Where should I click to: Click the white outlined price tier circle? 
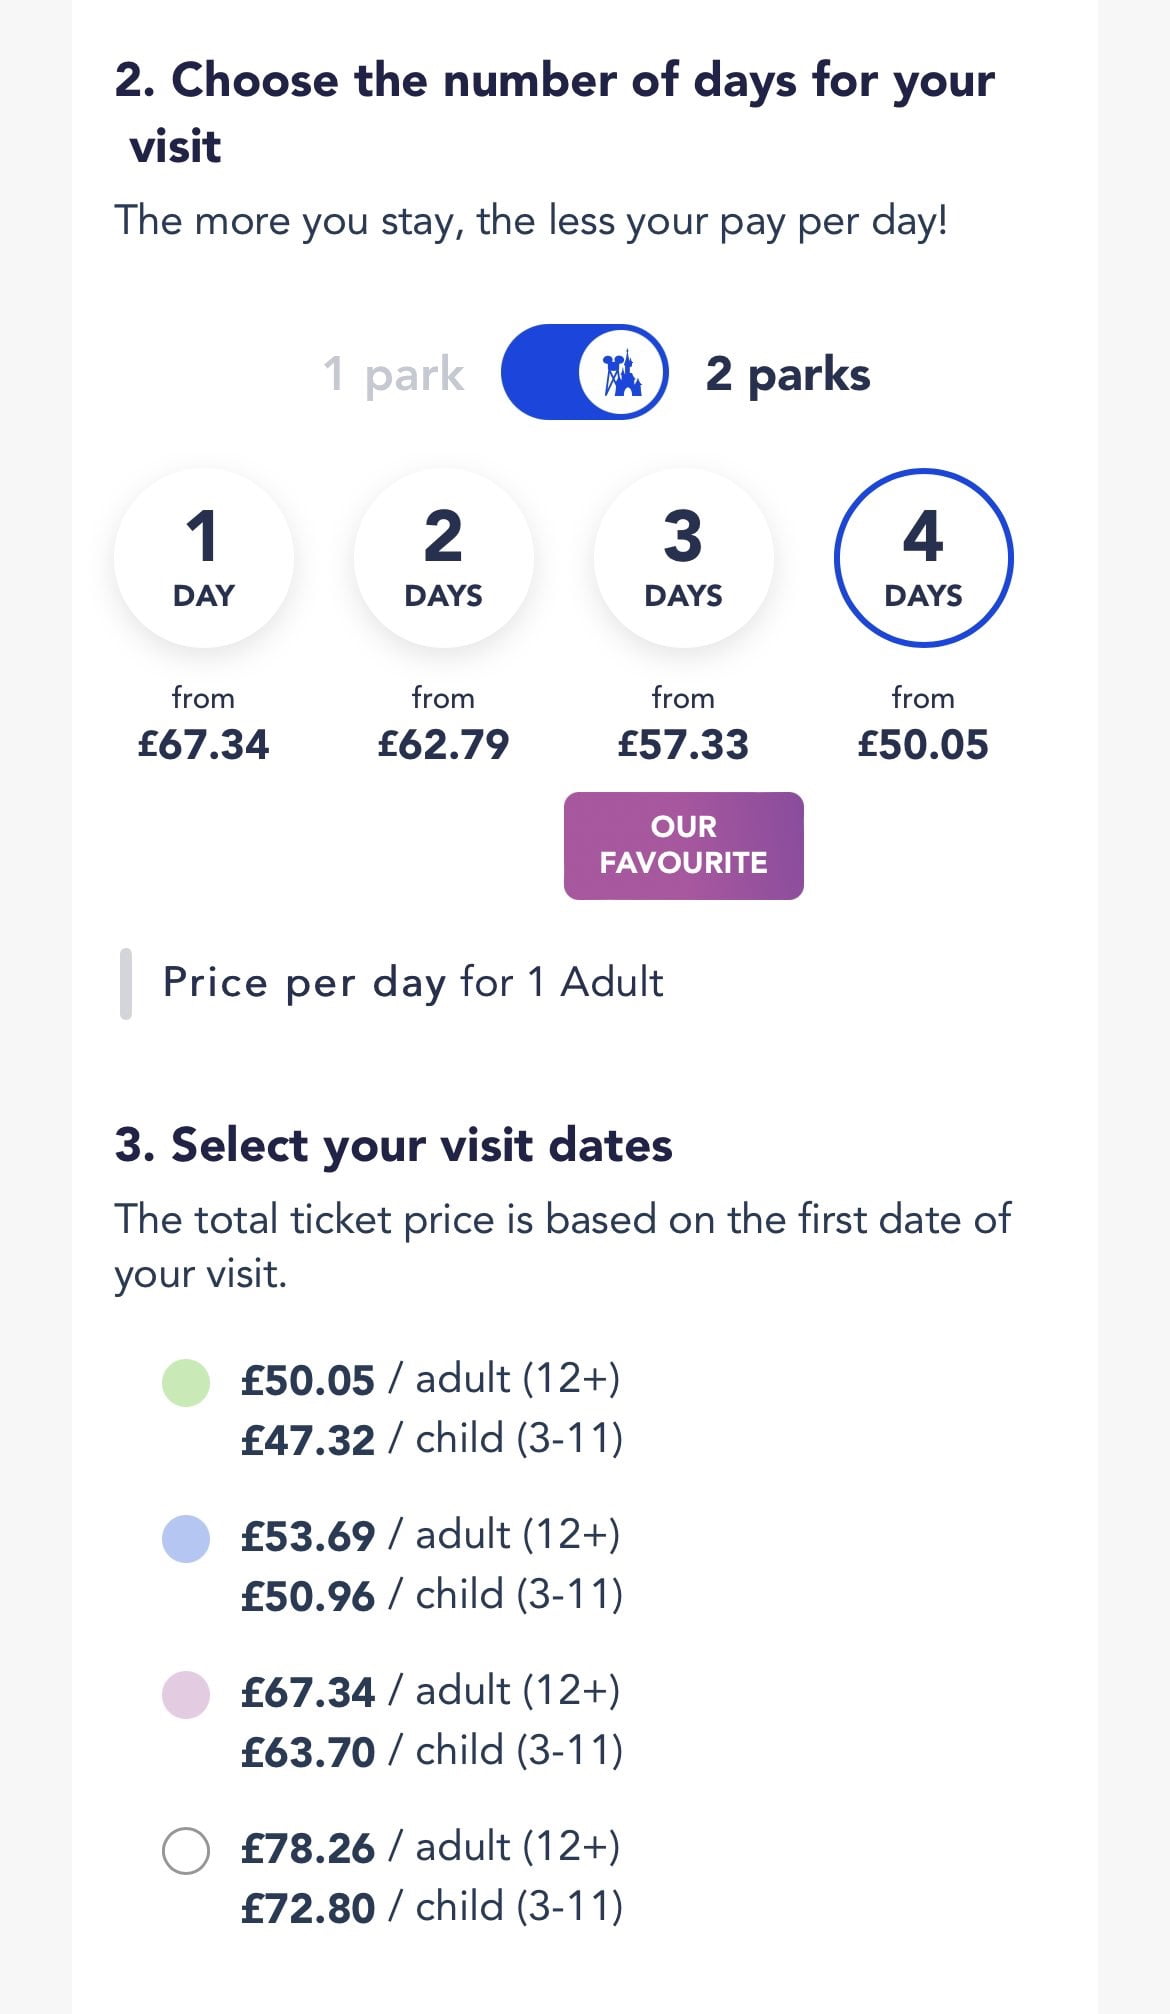pyautogui.click(x=186, y=1851)
